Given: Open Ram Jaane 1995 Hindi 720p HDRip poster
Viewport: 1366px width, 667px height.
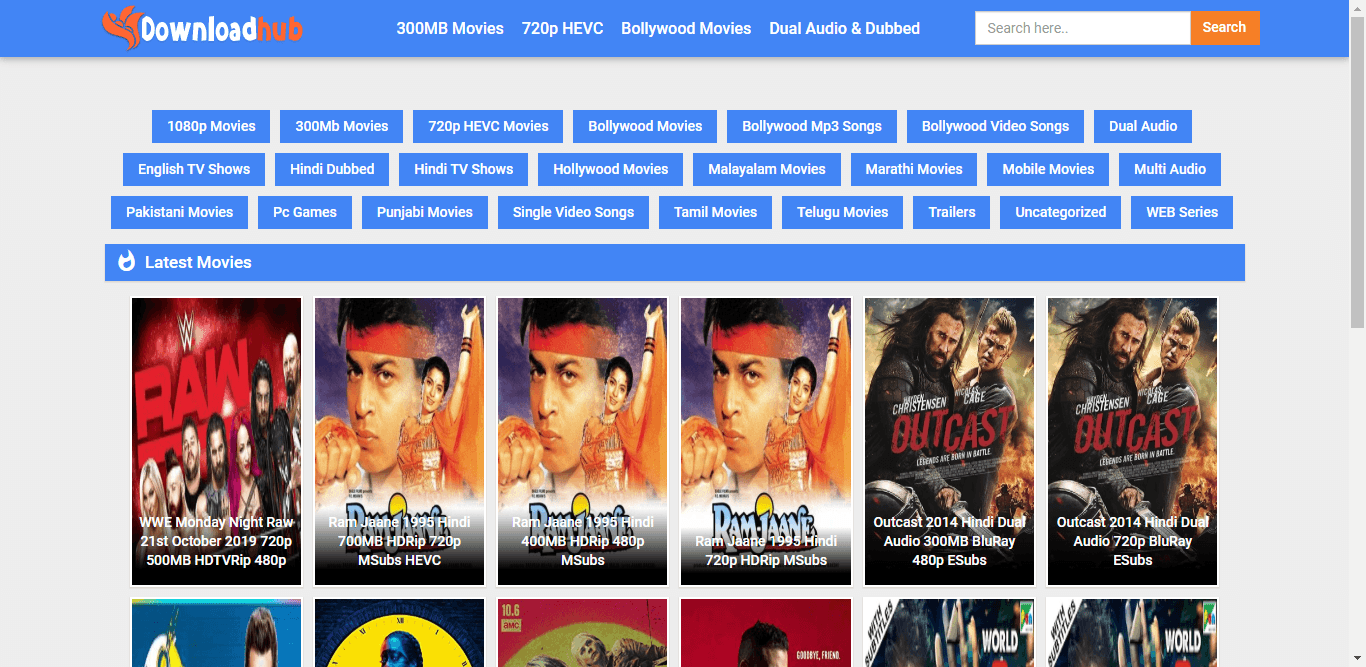Looking at the screenshot, I should (766, 441).
